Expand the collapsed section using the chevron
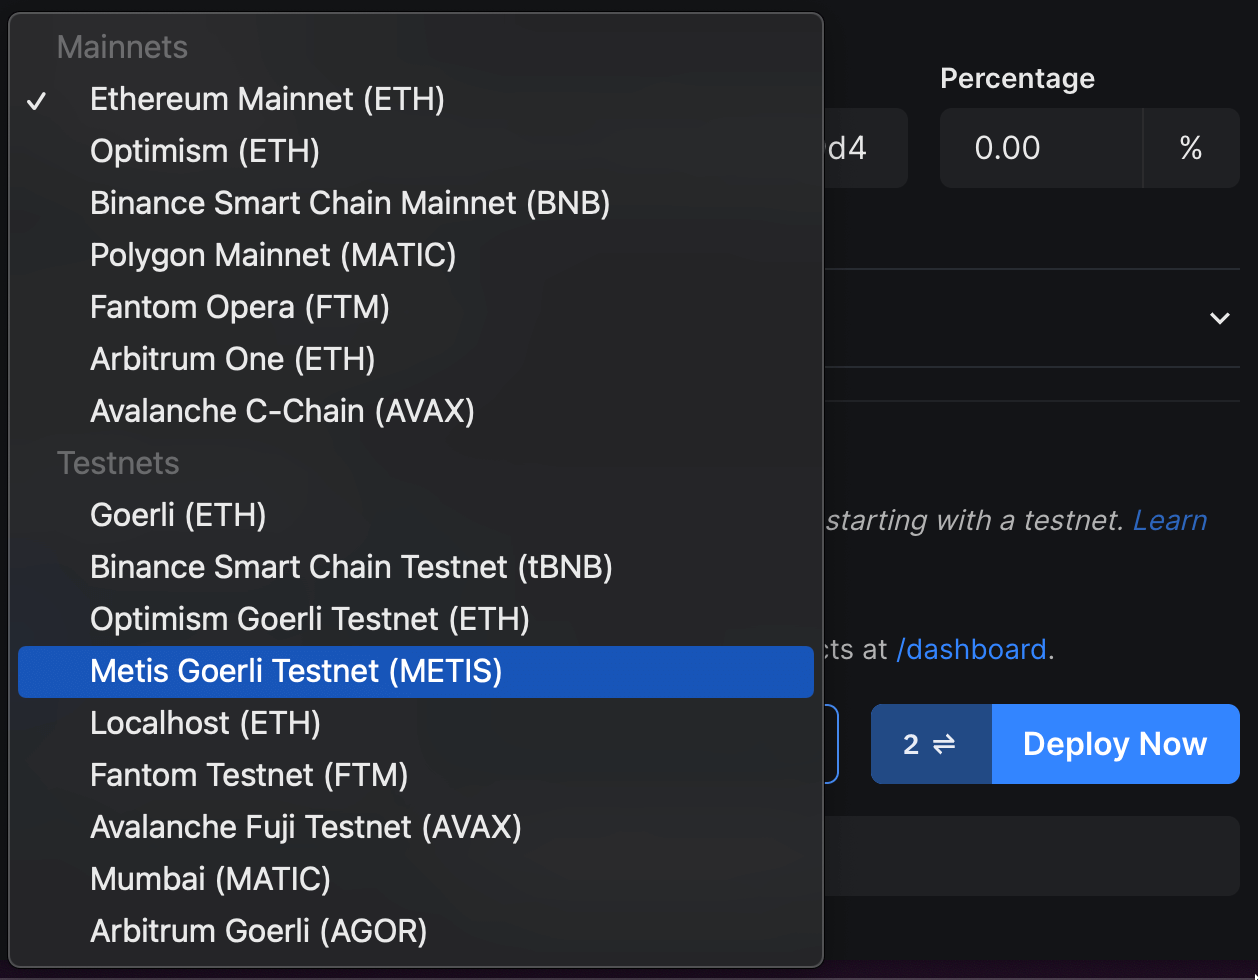This screenshot has height=980, width=1258. point(1220,318)
